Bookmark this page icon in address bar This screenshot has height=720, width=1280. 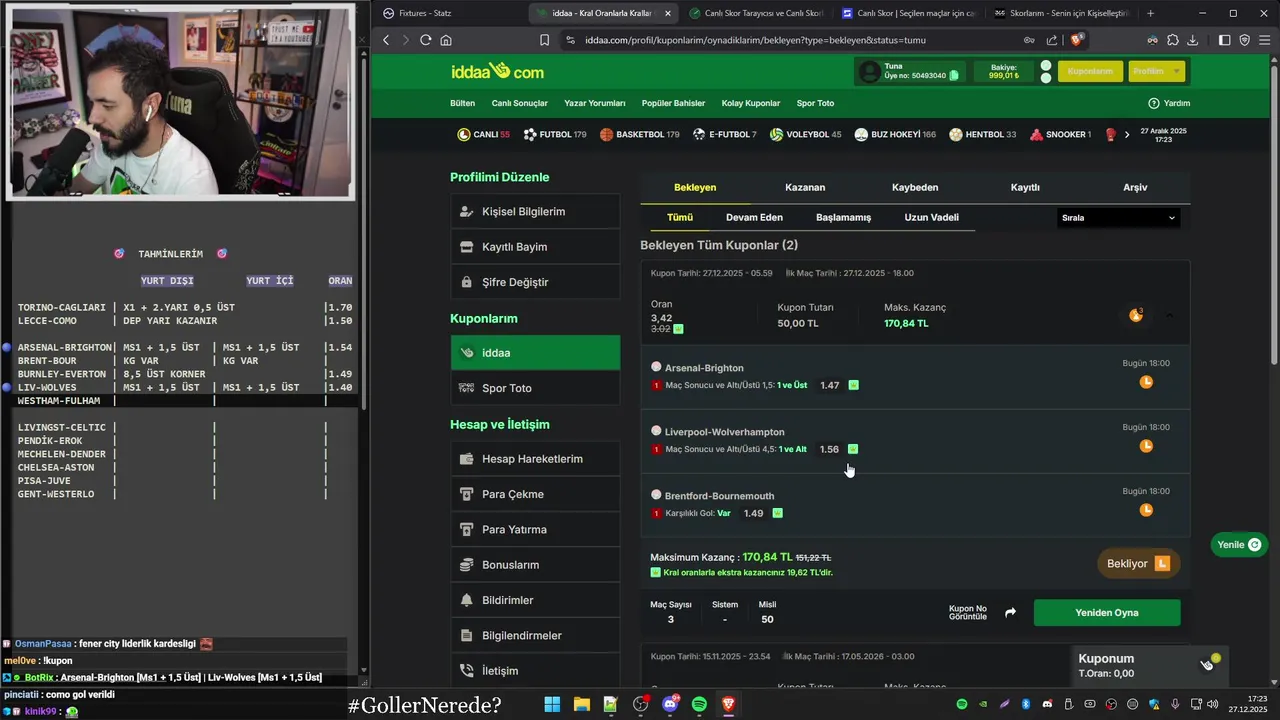pos(544,40)
